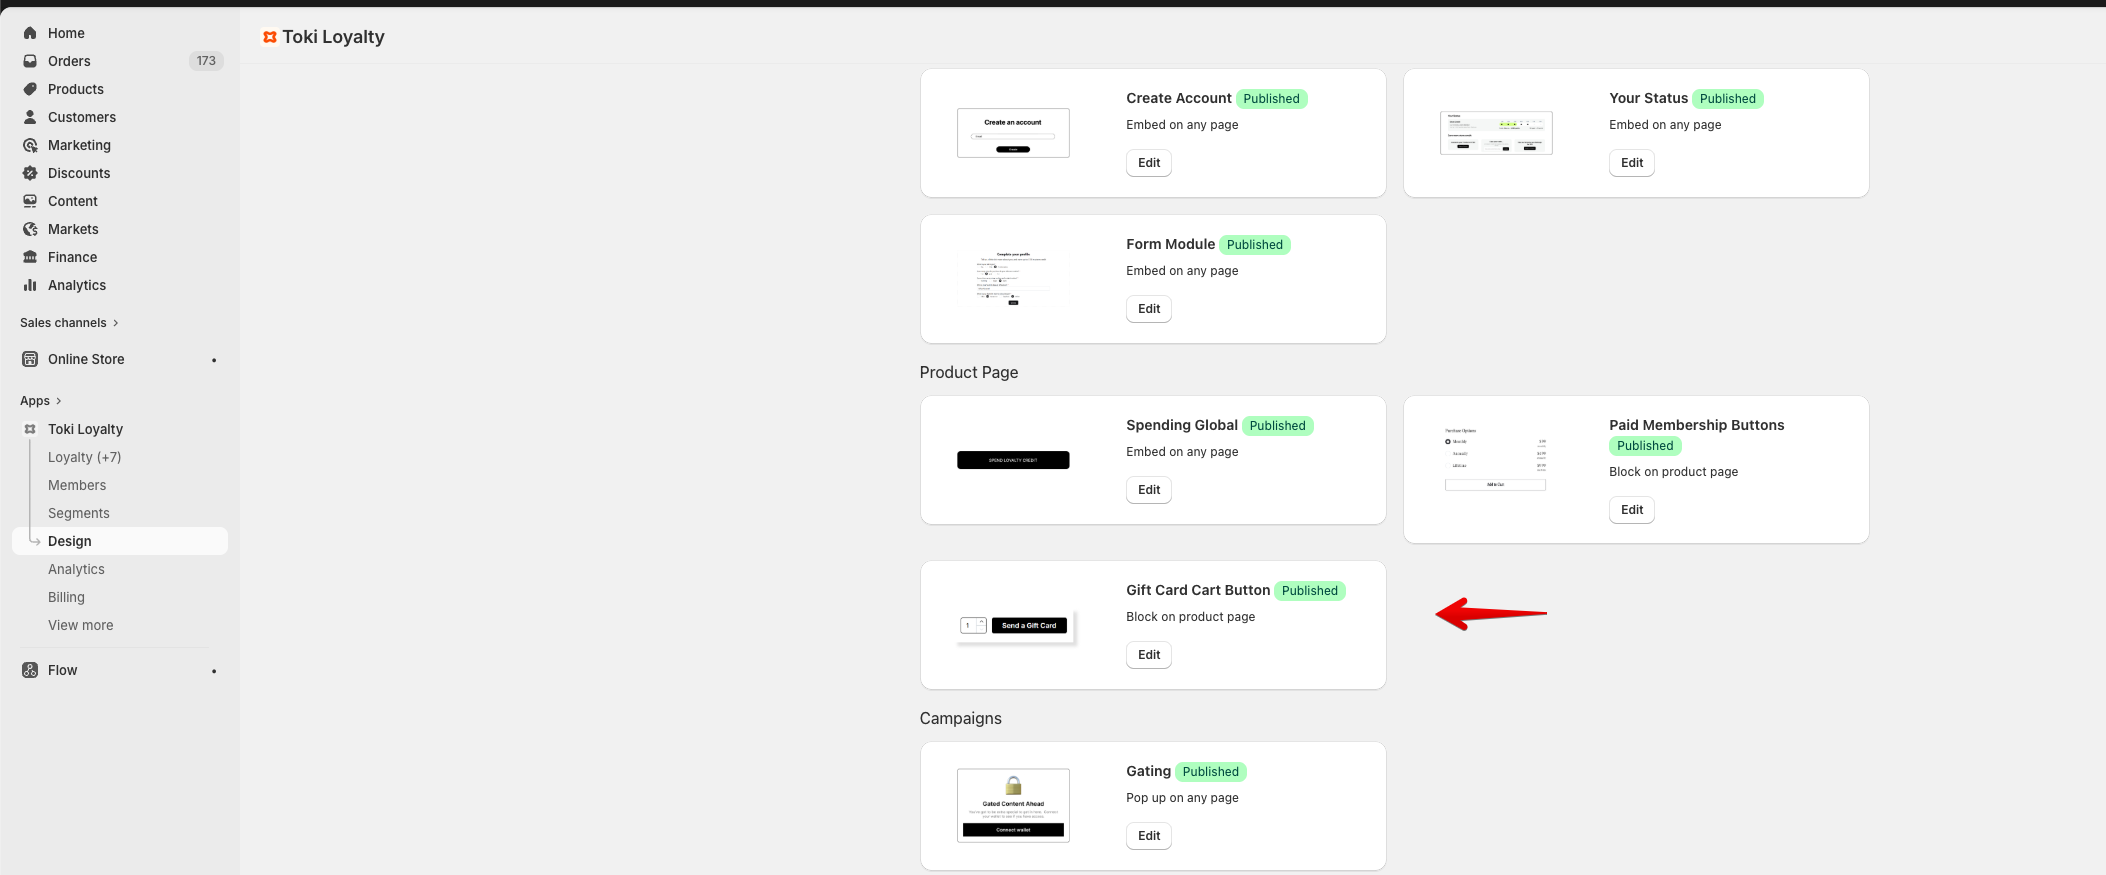Go to Segments in Toki Loyalty
This screenshot has width=2106, height=875.
click(x=79, y=513)
